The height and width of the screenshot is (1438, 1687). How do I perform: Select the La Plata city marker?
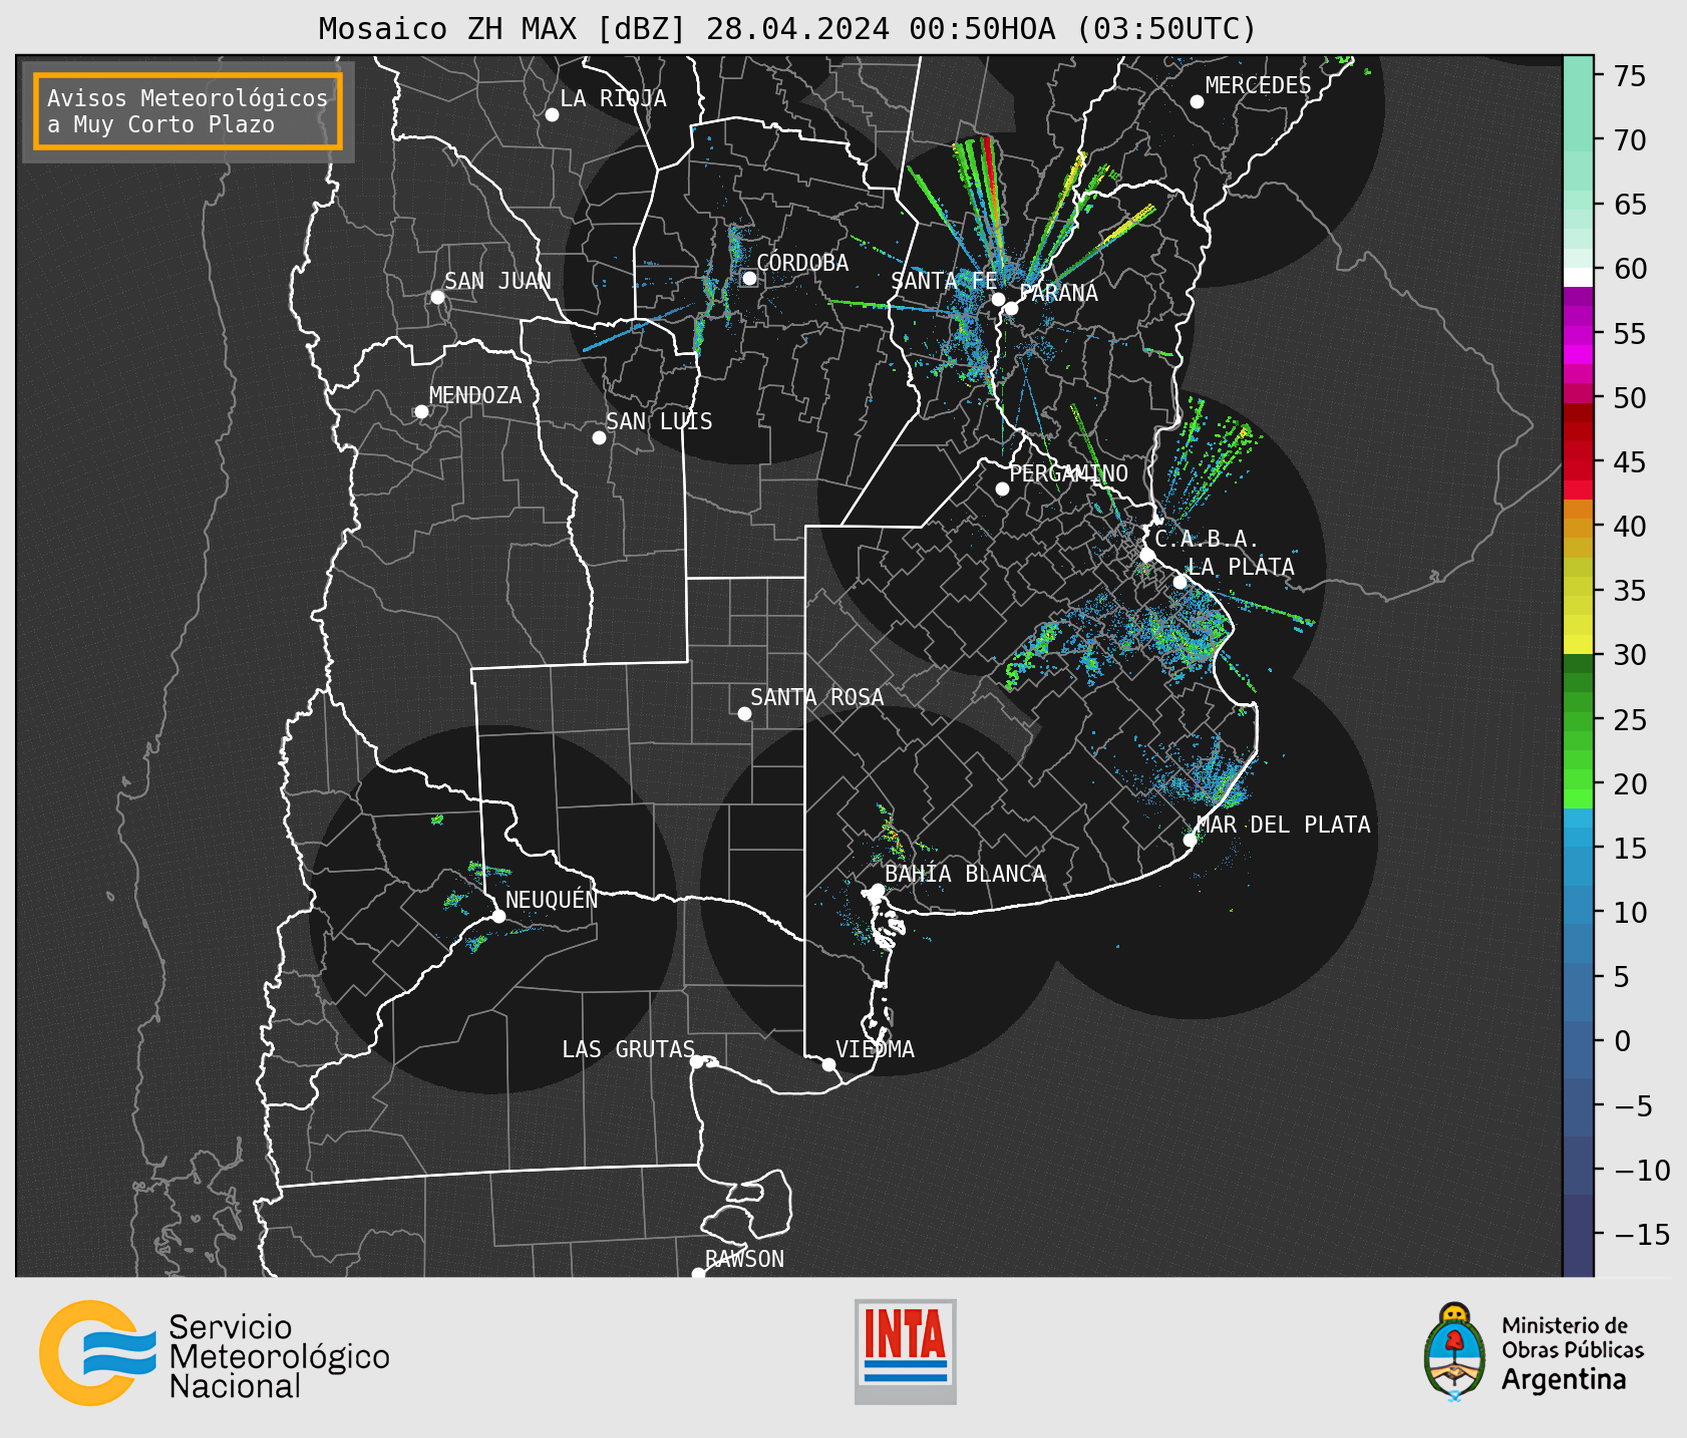click(1180, 582)
